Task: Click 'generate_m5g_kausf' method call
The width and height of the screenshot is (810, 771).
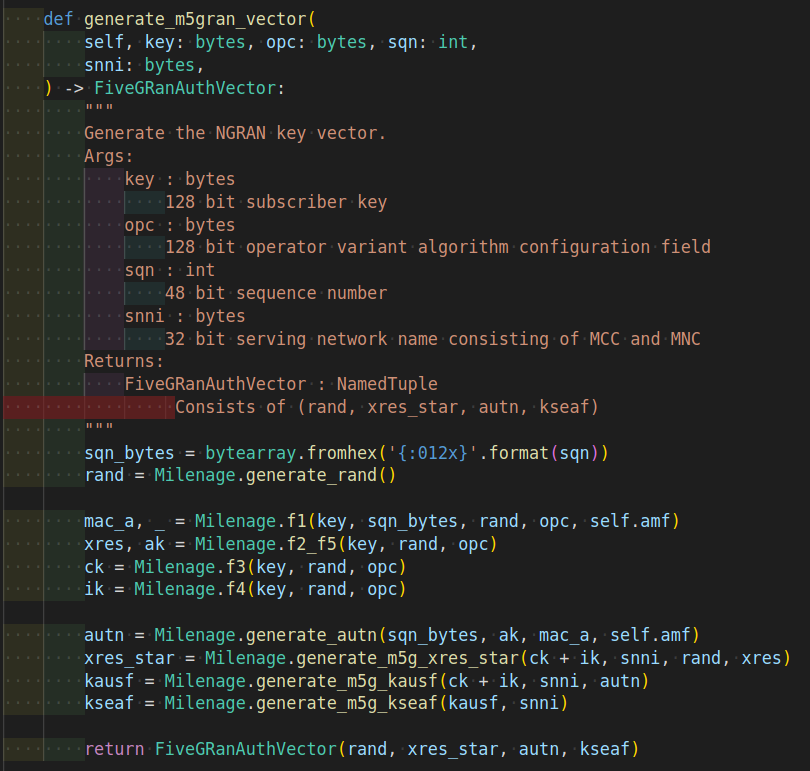Action: [347, 681]
